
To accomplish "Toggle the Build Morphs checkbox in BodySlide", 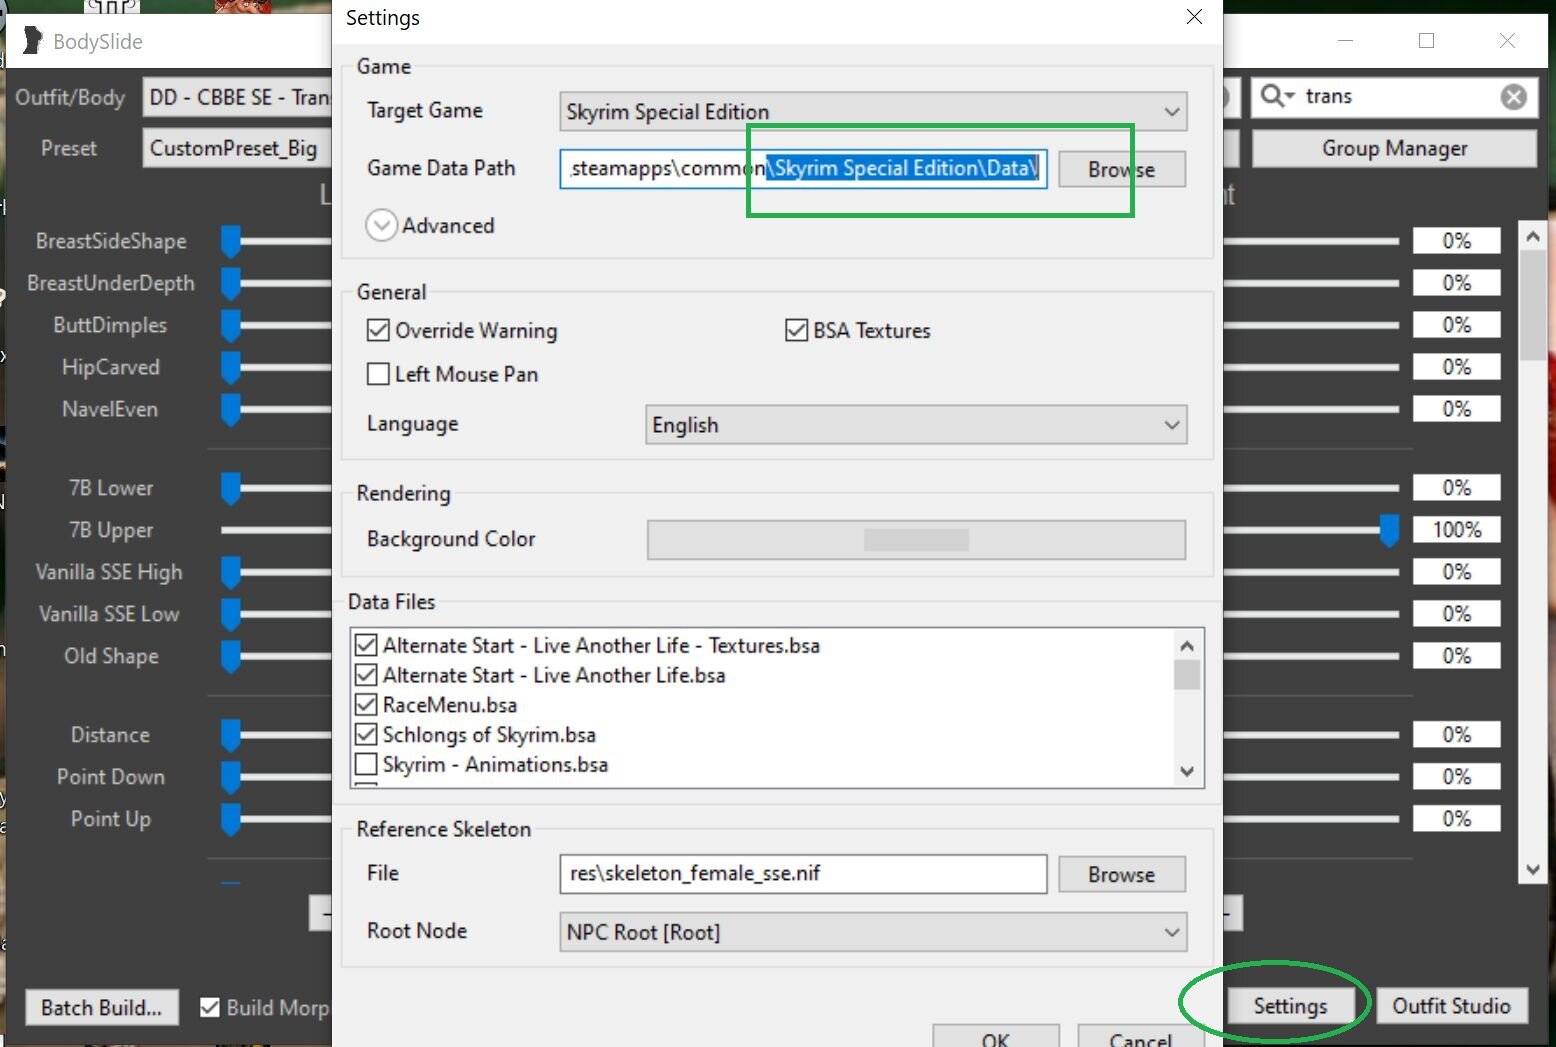I will point(210,1007).
